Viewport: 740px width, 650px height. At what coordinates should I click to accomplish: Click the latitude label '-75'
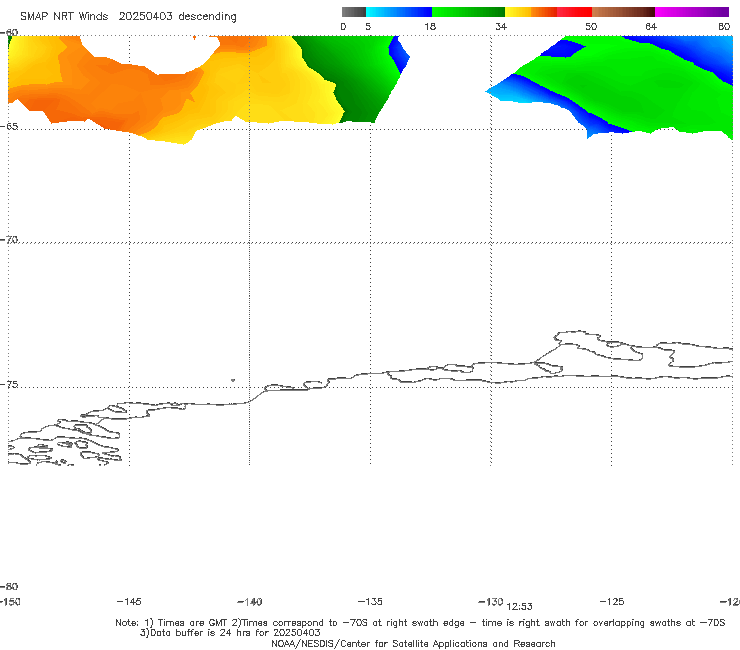point(9,385)
